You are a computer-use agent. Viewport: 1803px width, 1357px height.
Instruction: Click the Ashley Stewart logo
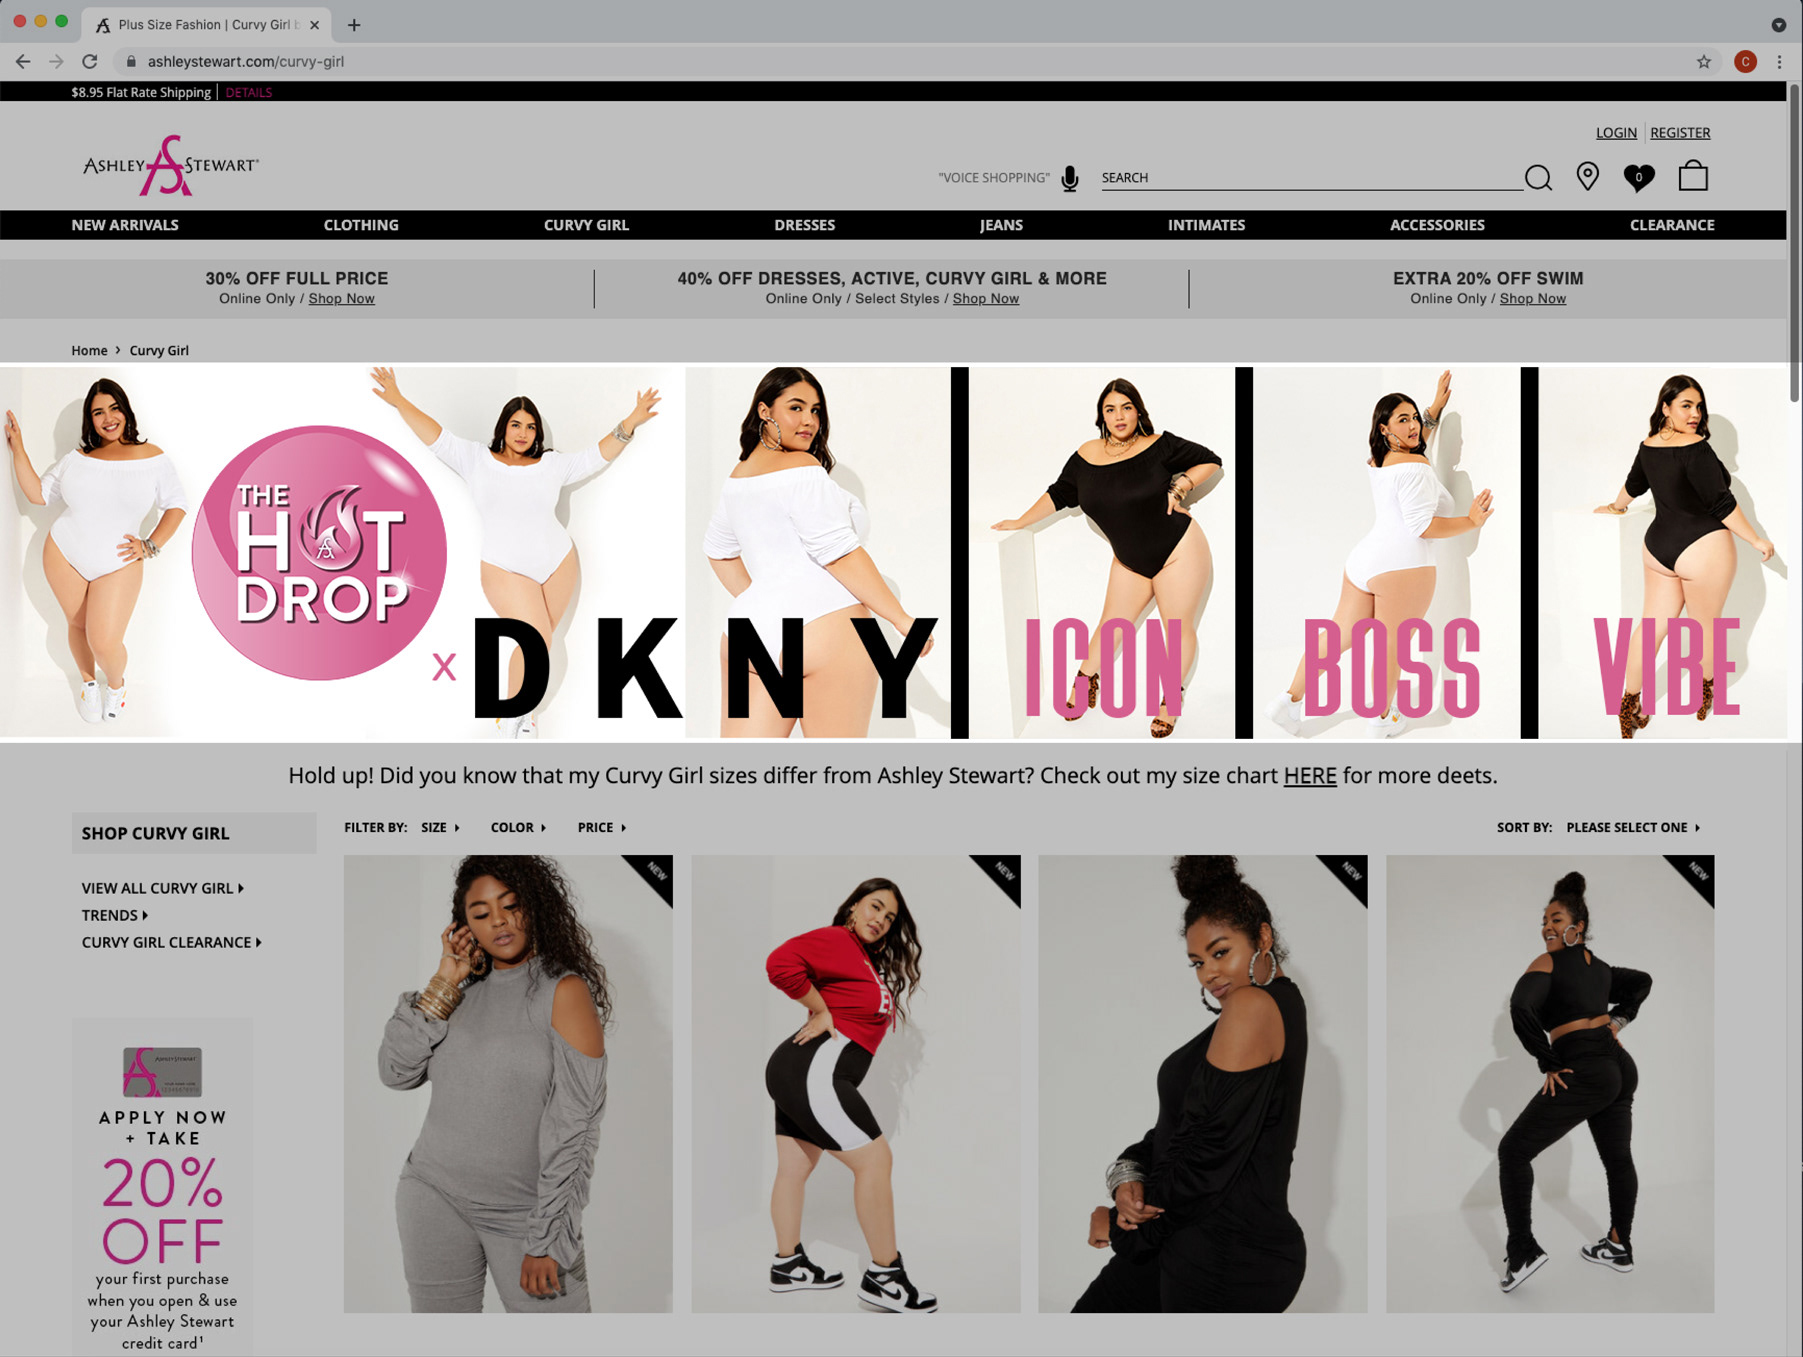[170, 165]
